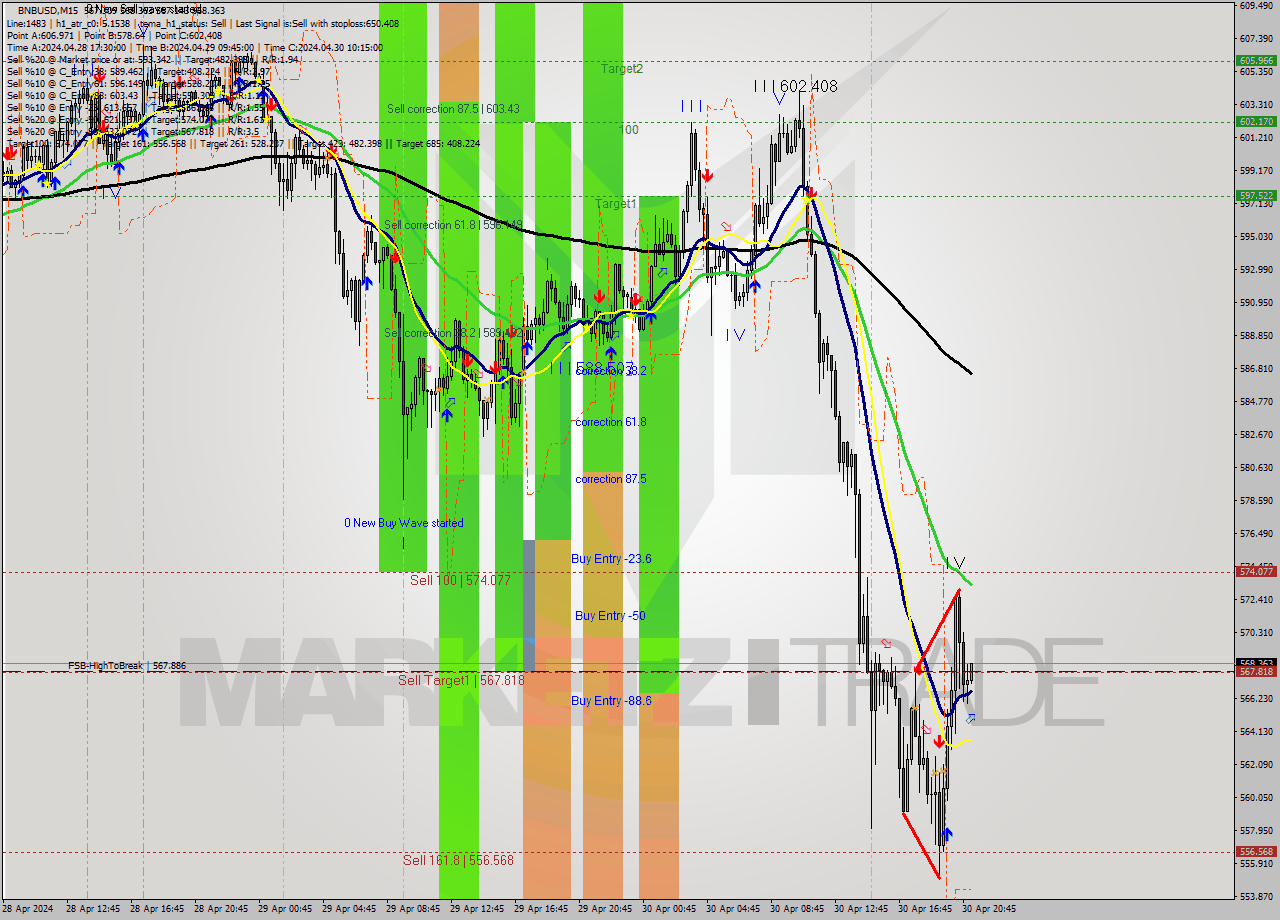Click the 'Buy Entry -88.6' label
This screenshot has width=1280, height=920.
pyautogui.click(x=612, y=701)
